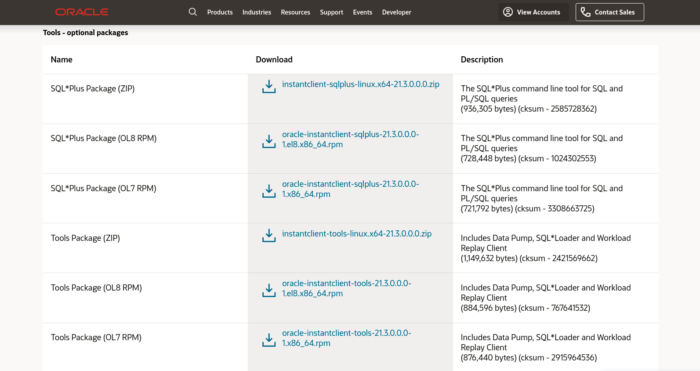Image resolution: width=700 pixels, height=371 pixels.
Task: Open the Events menu
Action: (x=362, y=13)
